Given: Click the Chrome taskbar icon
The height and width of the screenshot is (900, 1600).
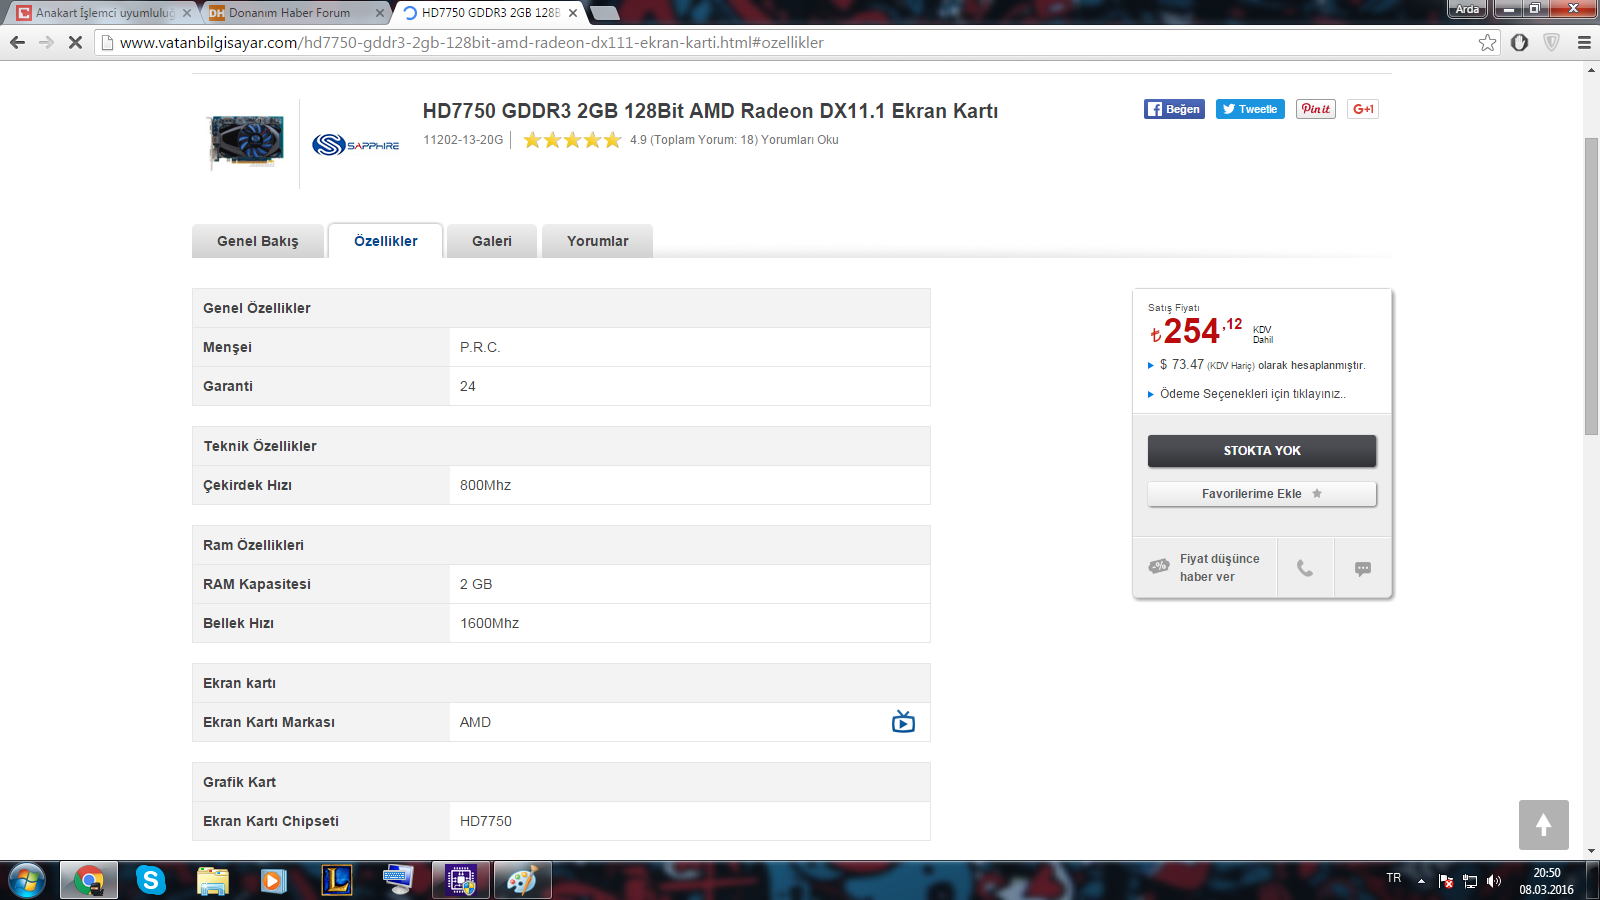Looking at the screenshot, I should (89, 881).
